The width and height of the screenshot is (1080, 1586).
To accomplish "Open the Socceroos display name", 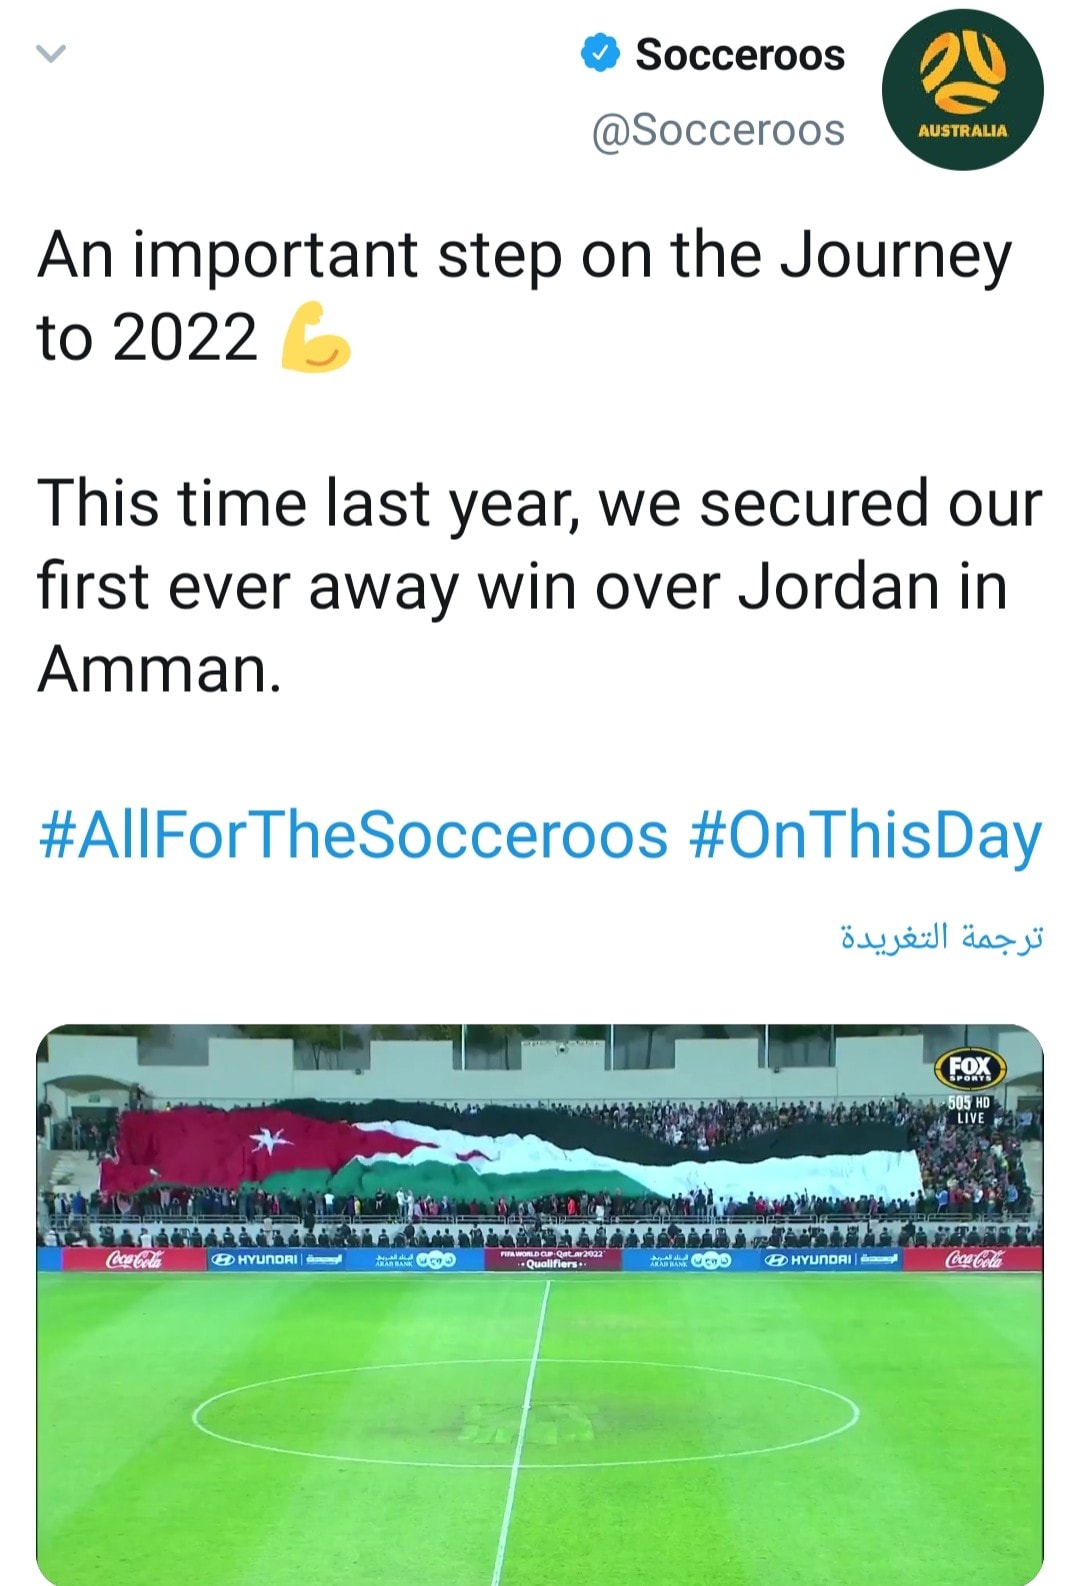I will (x=740, y=54).
